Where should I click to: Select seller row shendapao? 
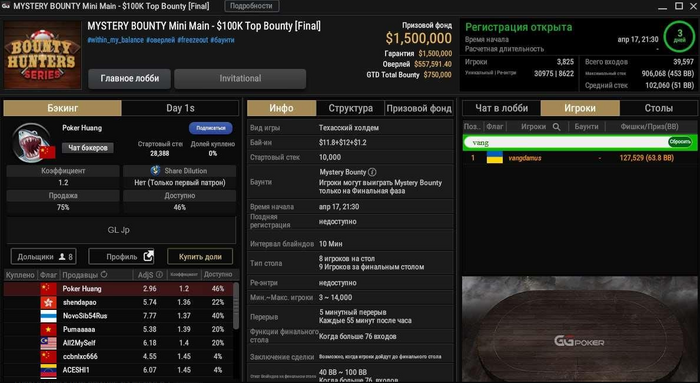[118, 302]
